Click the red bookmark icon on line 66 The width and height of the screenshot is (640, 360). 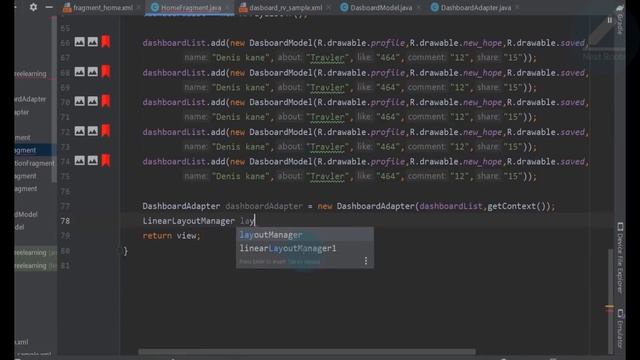coord(106,42)
